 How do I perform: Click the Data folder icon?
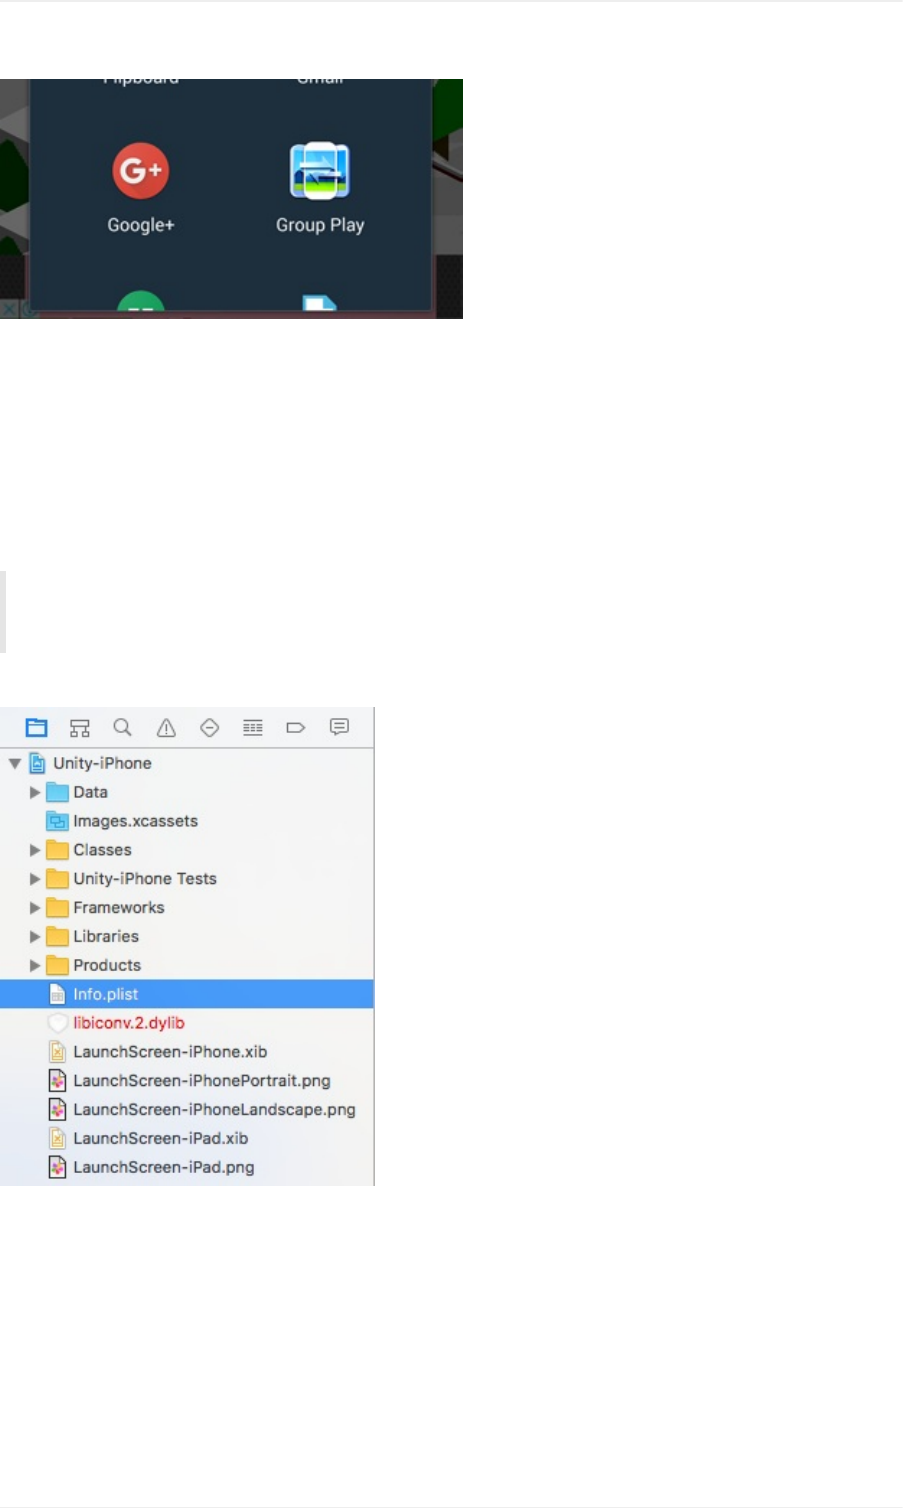click(x=58, y=792)
